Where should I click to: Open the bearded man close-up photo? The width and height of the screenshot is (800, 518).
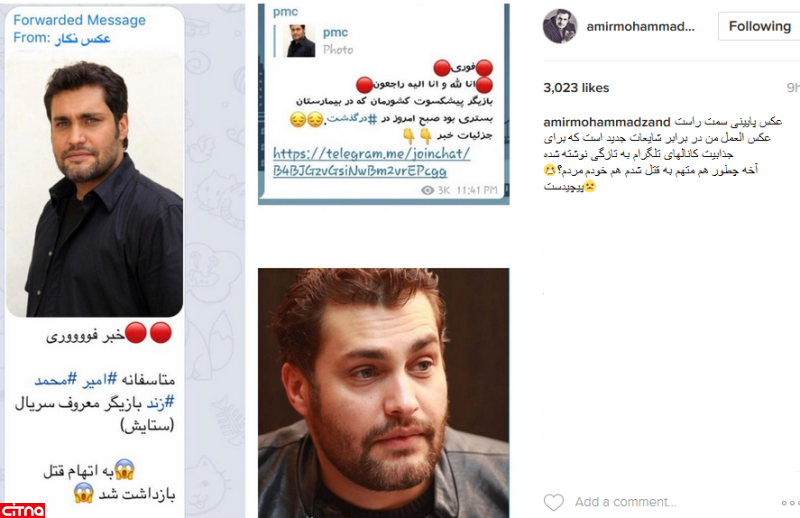pyautogui.click(x=383, y=393)
